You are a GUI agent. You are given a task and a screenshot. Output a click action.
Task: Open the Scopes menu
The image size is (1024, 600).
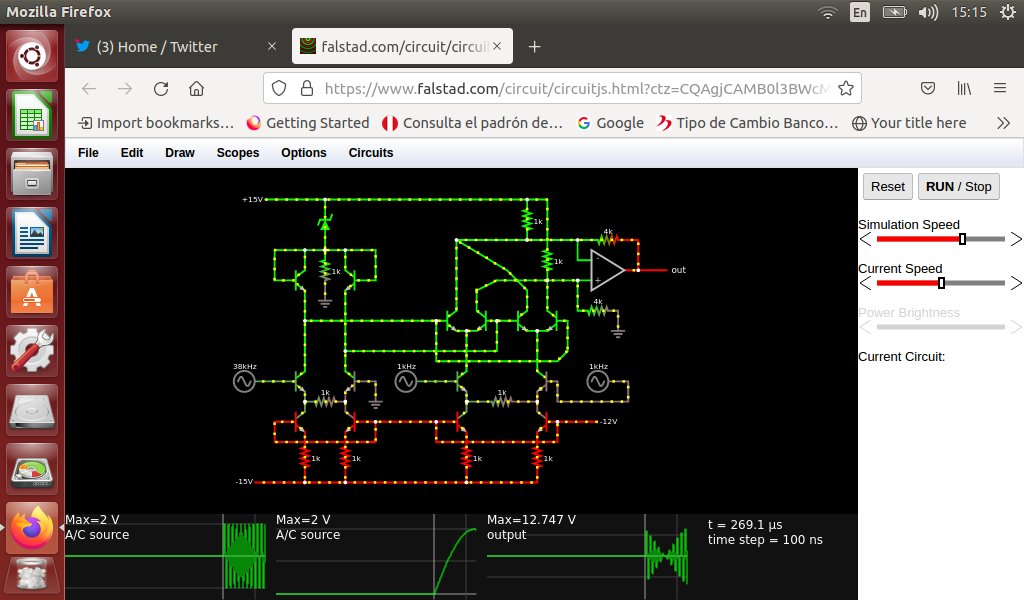pos(238,153)
